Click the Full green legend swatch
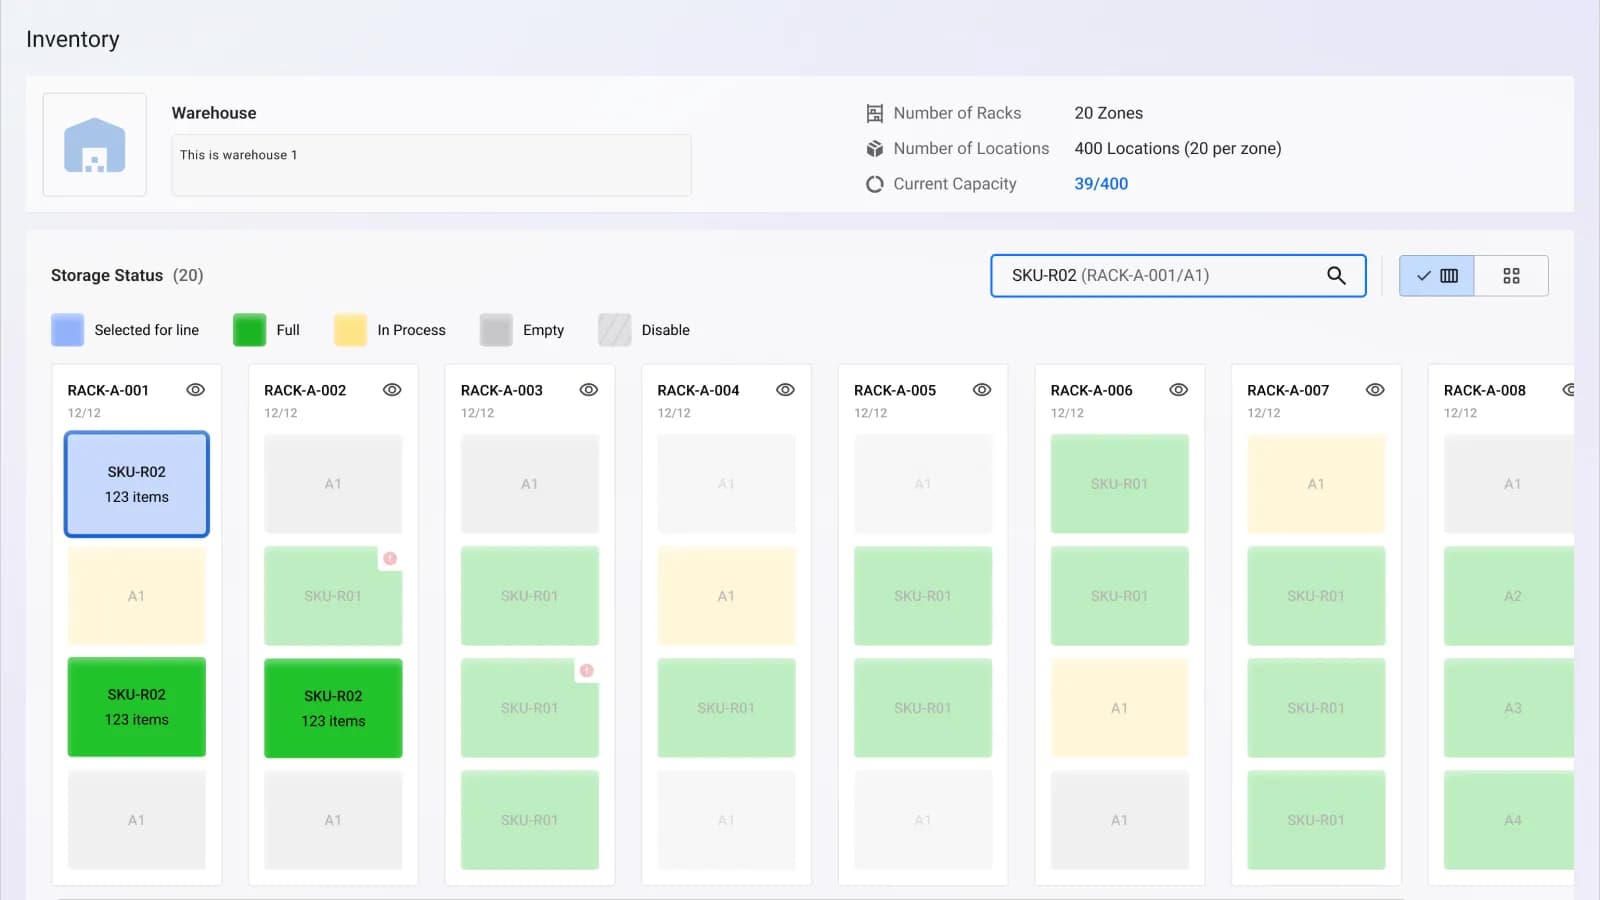 point(249,330)
